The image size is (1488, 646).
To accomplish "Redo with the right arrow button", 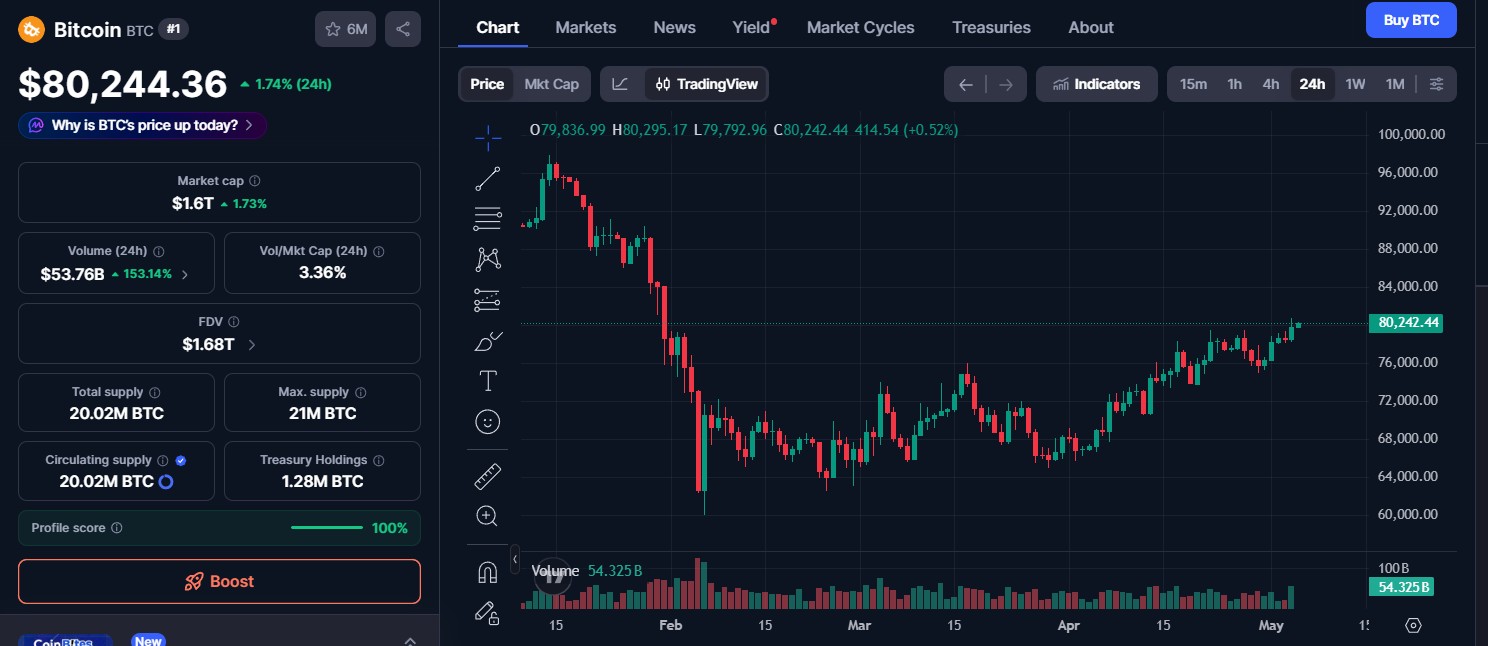I will (x=1006, y=84).
